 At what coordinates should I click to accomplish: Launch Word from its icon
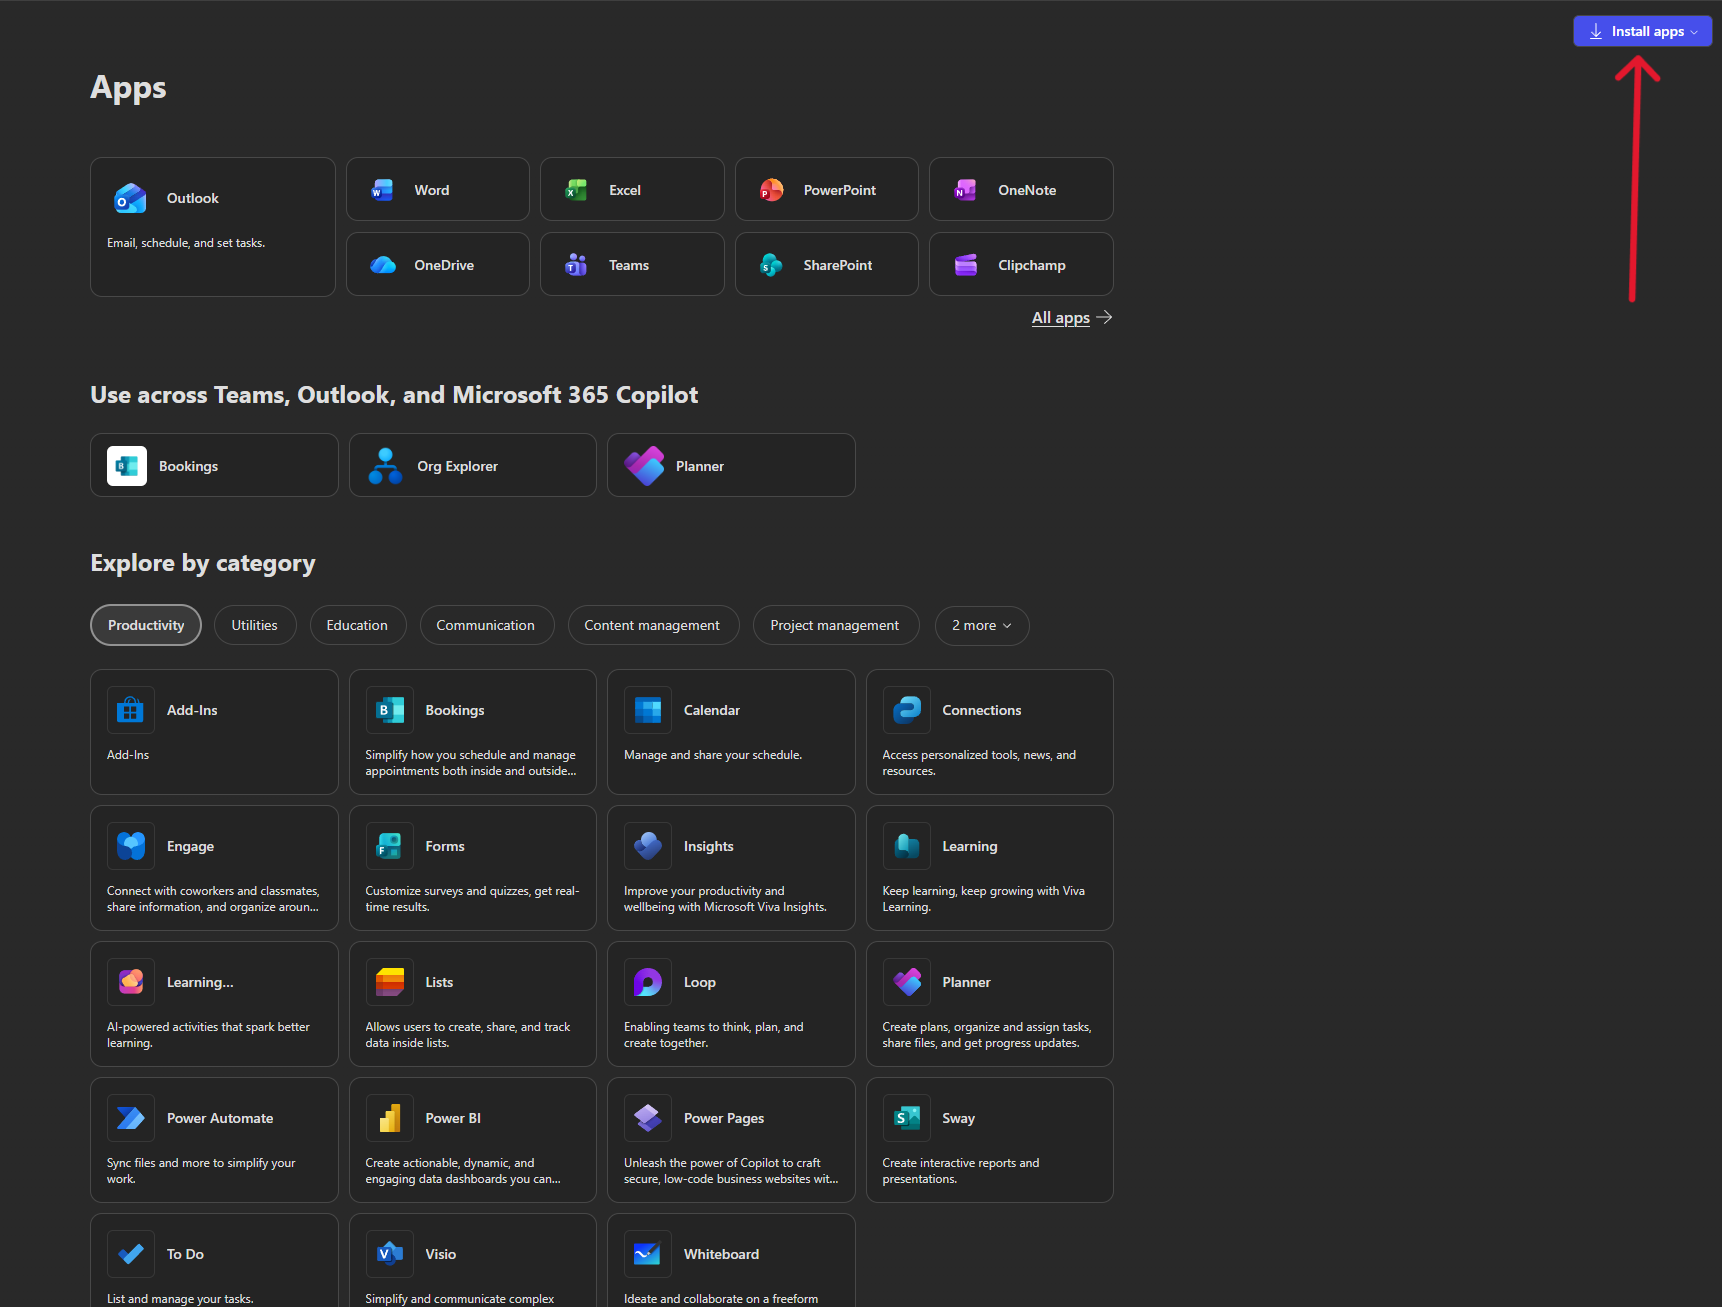[383, 190]
